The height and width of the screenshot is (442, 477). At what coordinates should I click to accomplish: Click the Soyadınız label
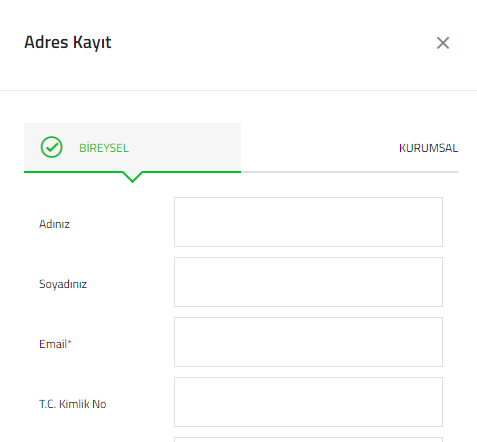pos(63,284)
